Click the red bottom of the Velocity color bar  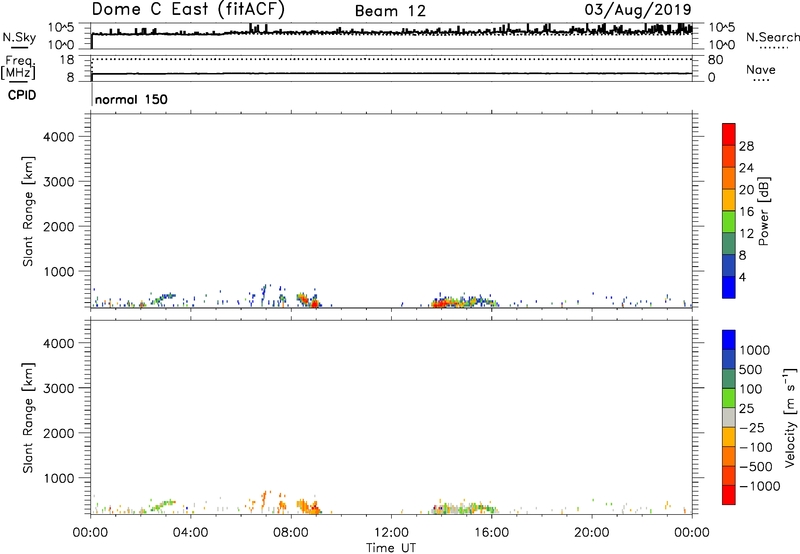[729, 495]
